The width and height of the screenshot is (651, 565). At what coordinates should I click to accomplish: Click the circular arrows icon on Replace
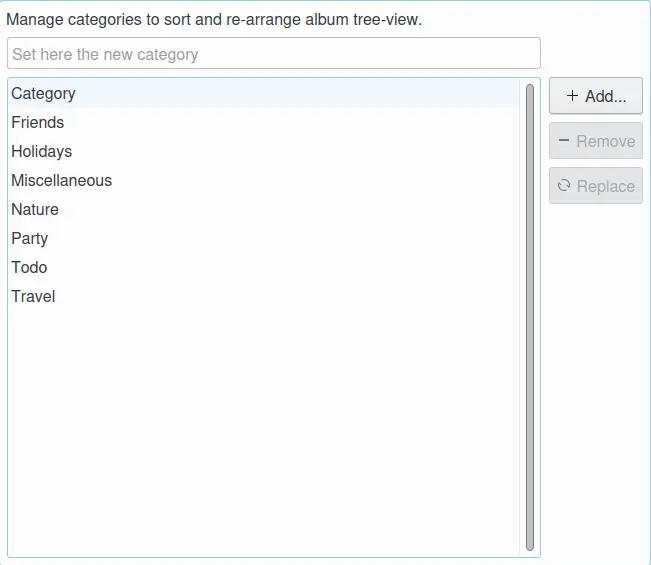(x=564, y=186)
